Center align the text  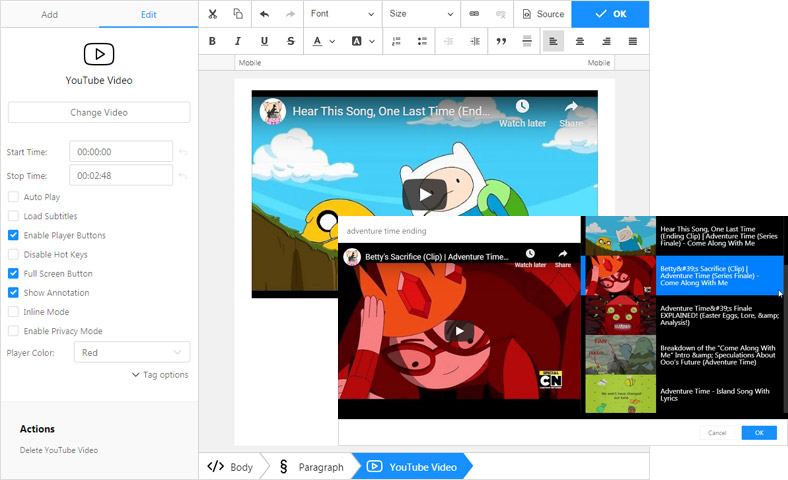coord(580,41)
